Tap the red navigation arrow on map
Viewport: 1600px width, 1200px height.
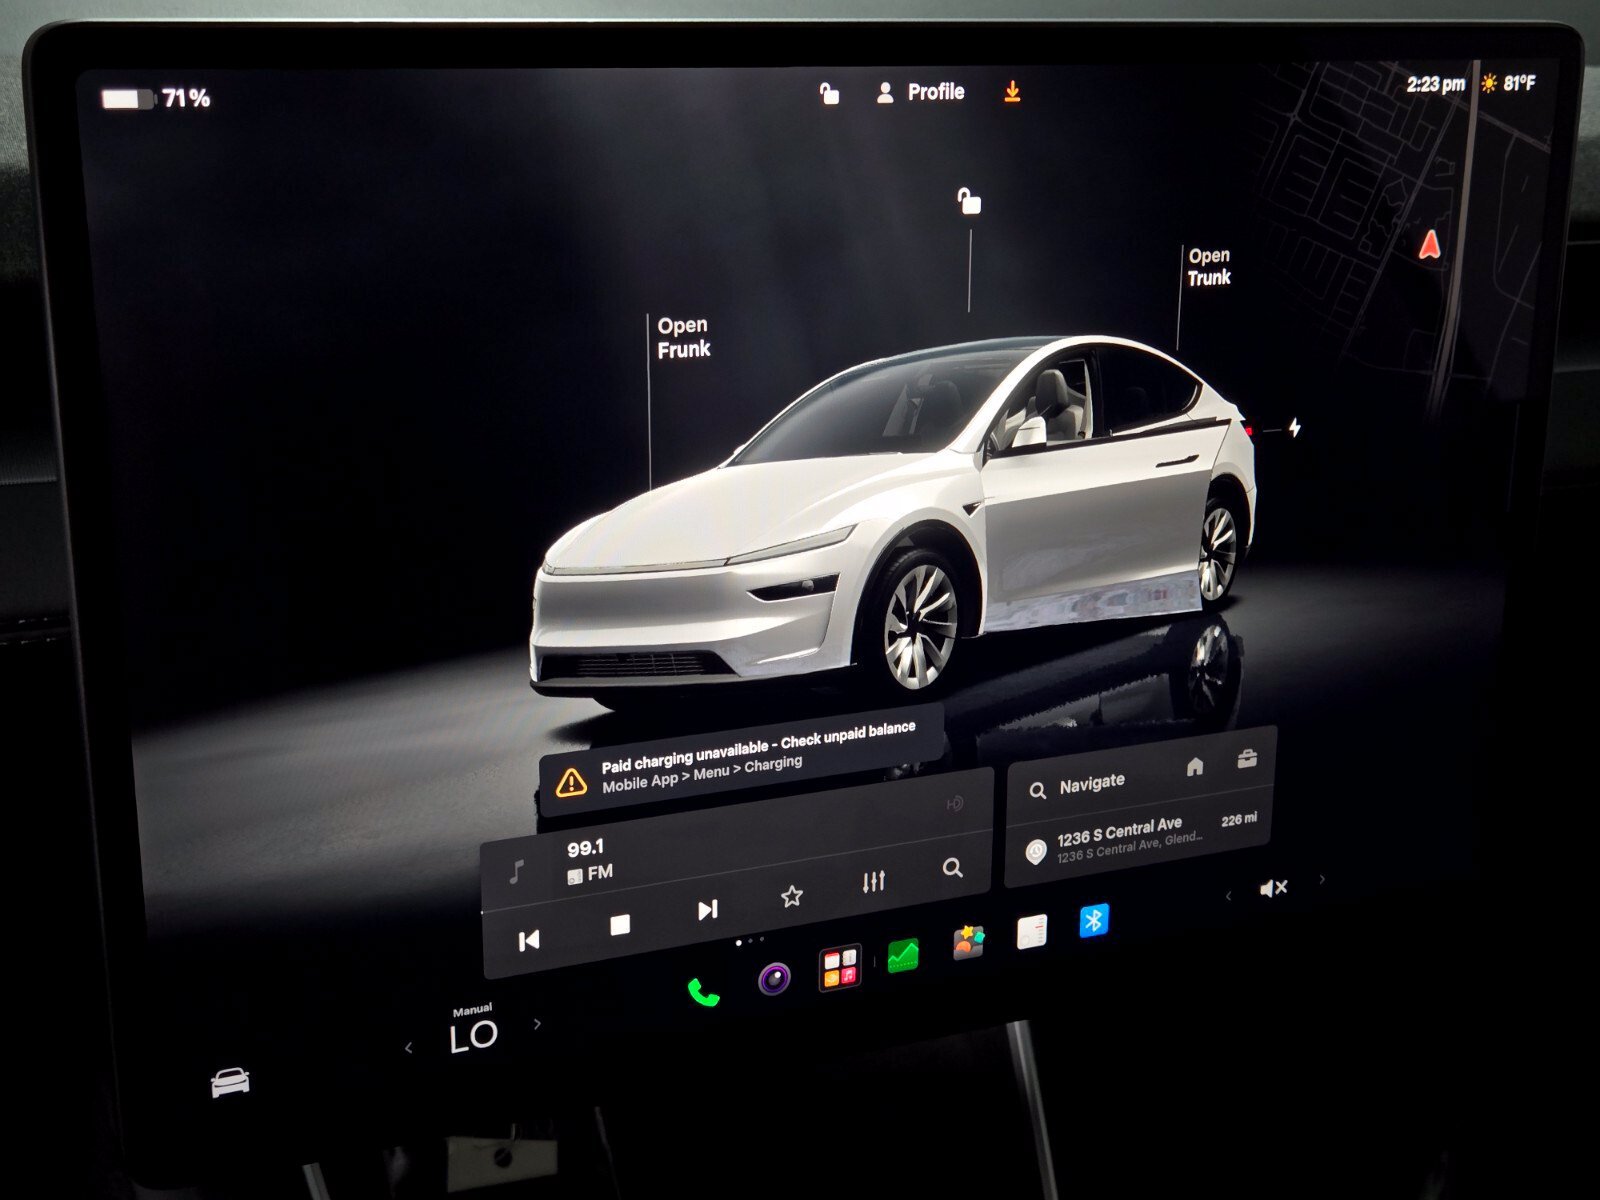(x=1430, y=244)
